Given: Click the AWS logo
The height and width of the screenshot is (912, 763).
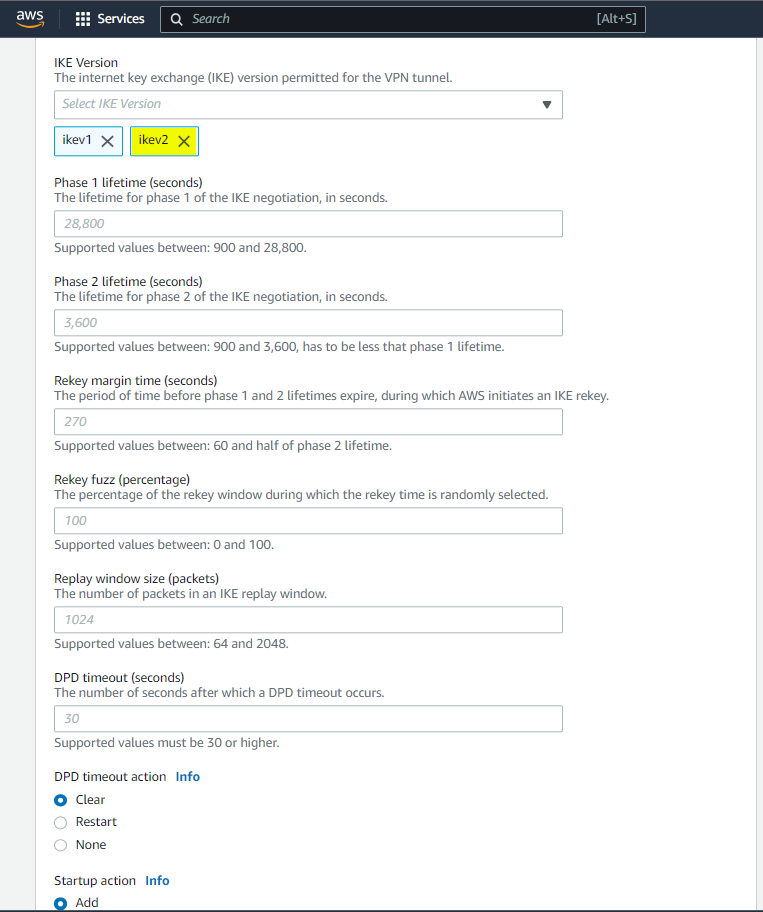Looking at the screenshot, I should 29,18.
